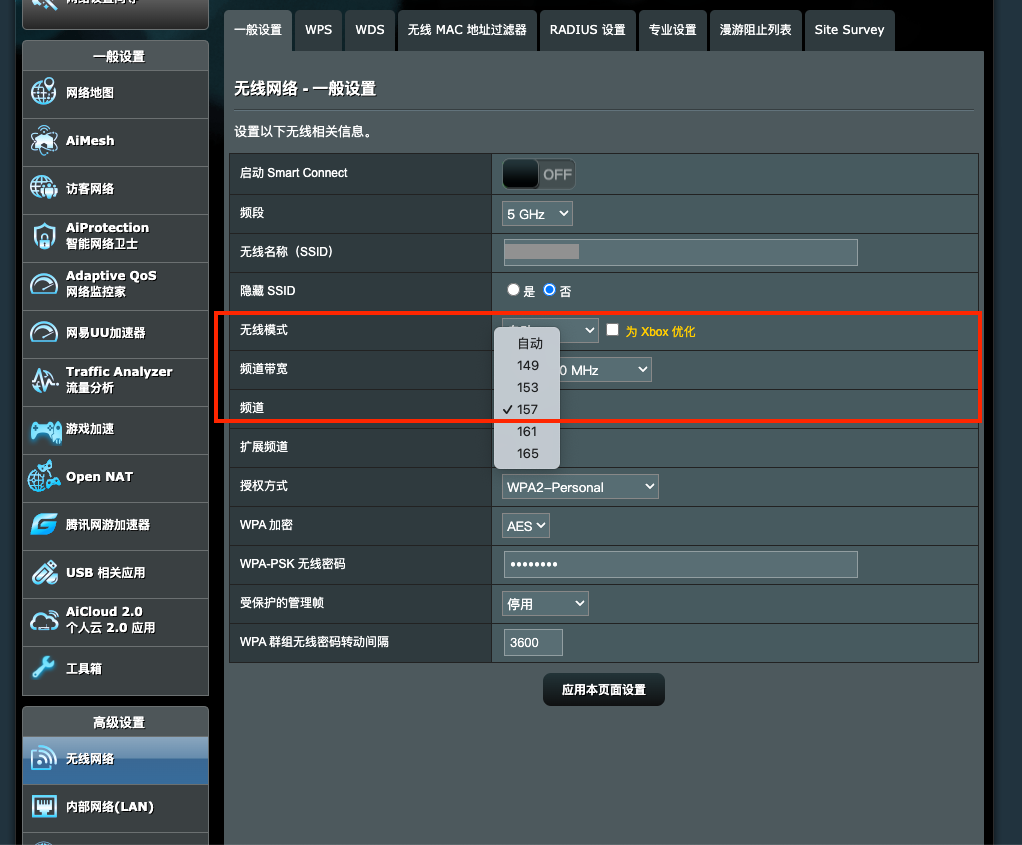1022x845 pixels.
Task: Click the WPA-PSK password field
Action: [680, 565]
